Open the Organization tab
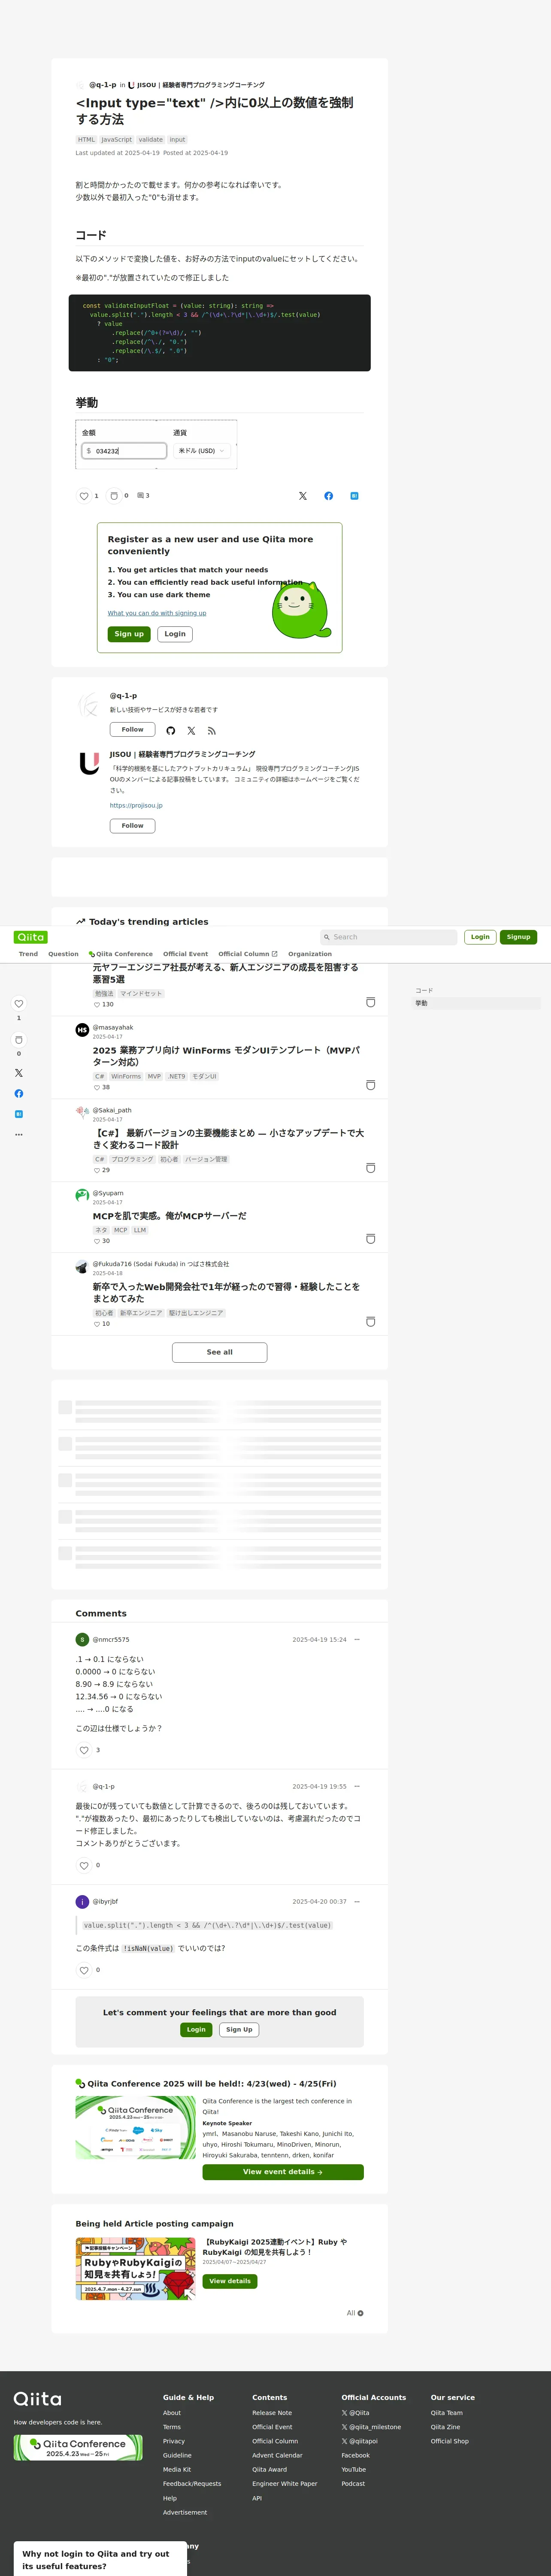Image resolution: width=551 pixels, height=2576 pixels. point(310,954)
